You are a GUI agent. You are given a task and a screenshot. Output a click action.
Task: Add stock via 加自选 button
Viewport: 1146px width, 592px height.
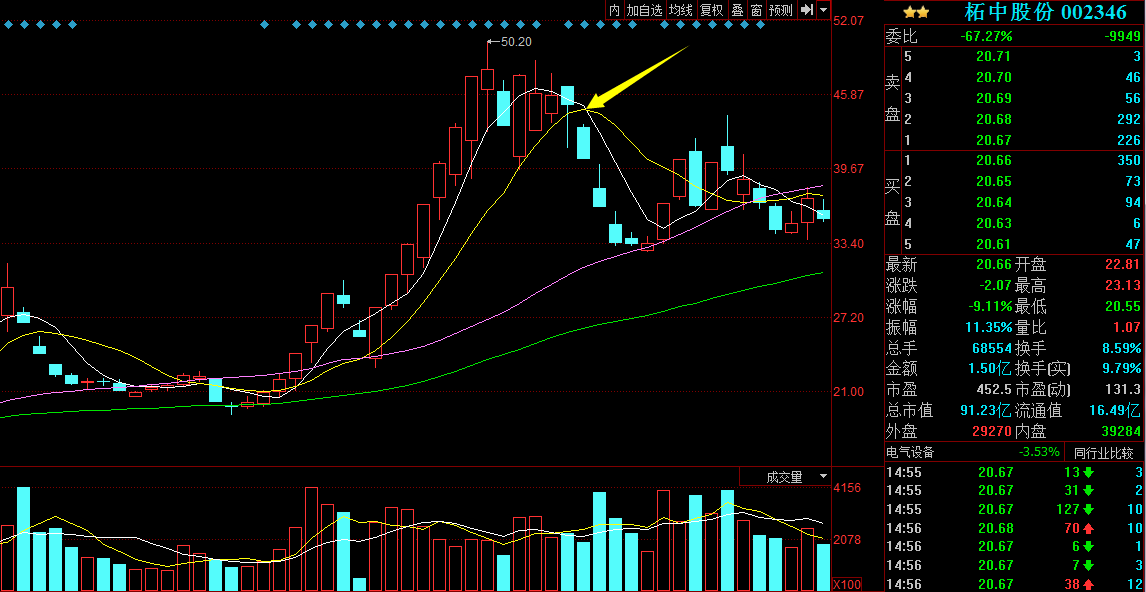pyautogui.click(x=645, y=10)
